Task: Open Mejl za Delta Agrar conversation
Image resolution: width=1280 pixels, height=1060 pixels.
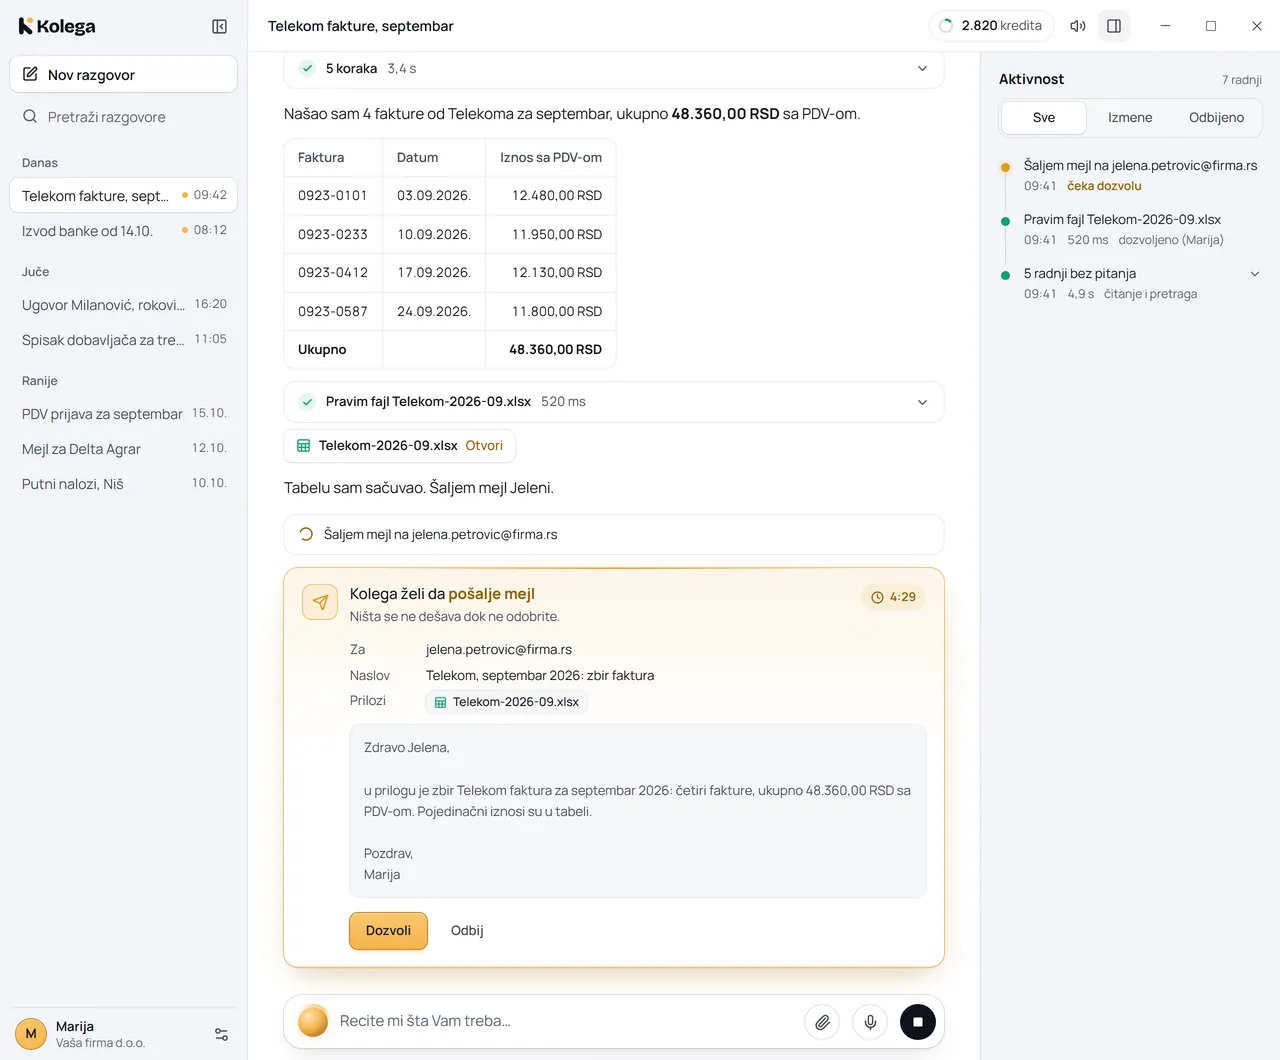Action: (x=123, y=449)
